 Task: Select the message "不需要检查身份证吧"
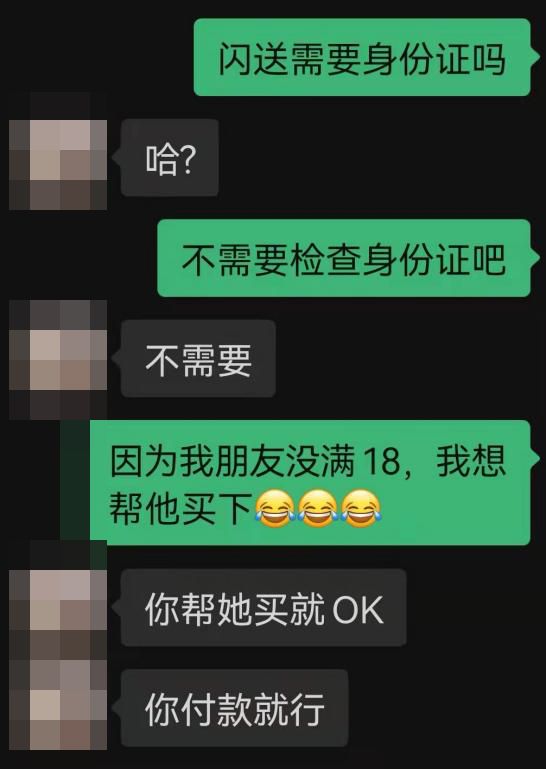344,258
